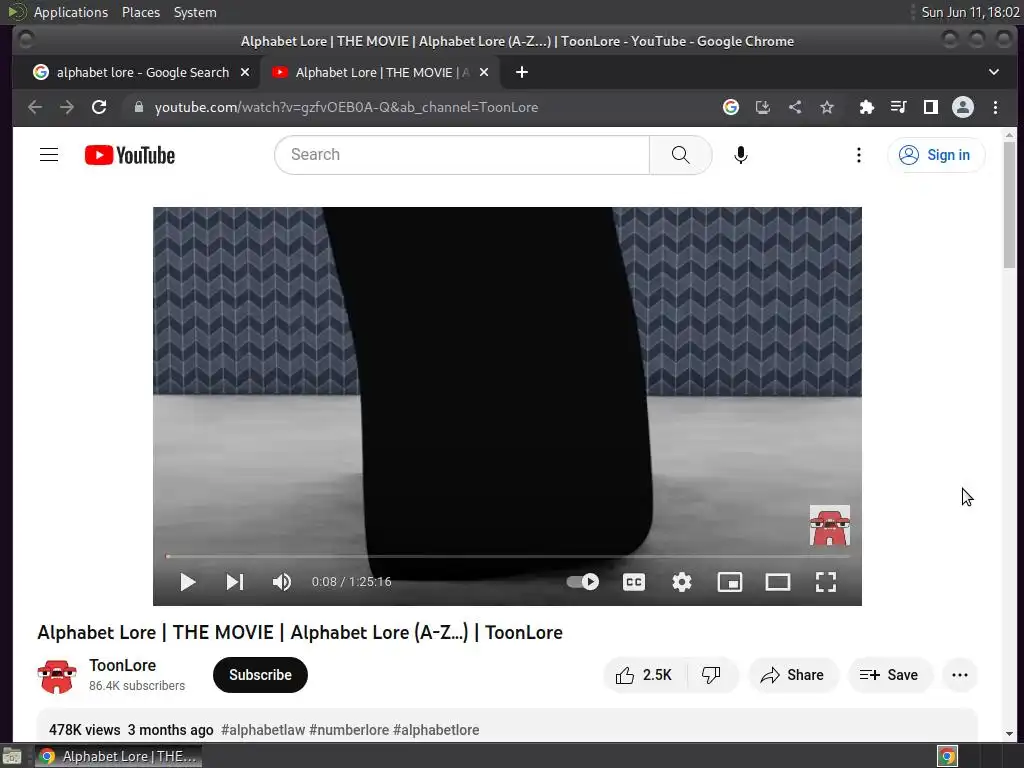View site information lock icon
Viewport: 1024px width, 768px height.
click(x=138, y=107)
